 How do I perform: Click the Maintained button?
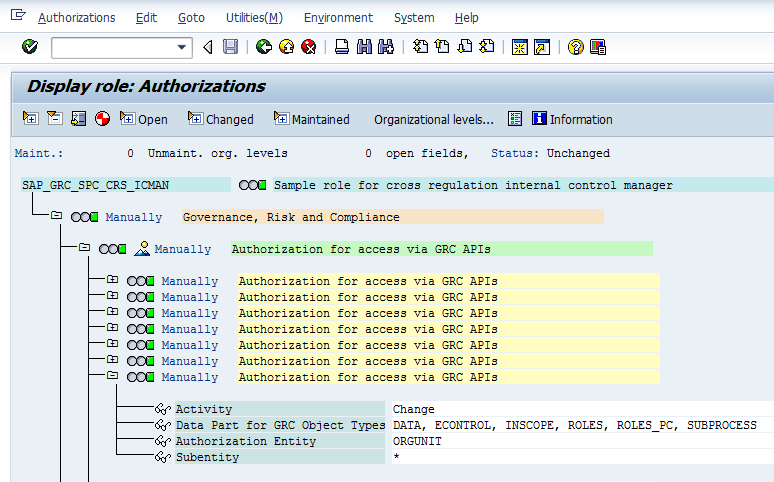click(311, 119)
